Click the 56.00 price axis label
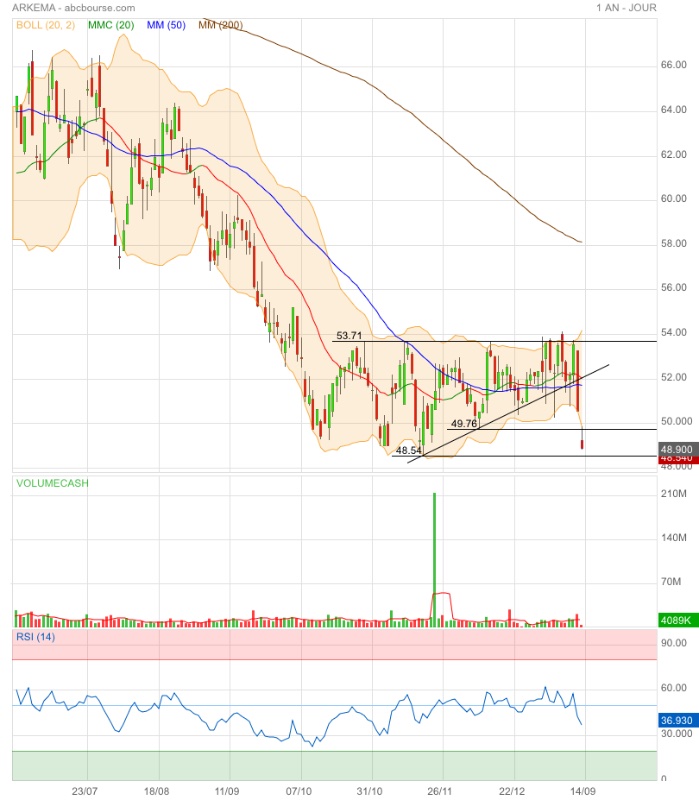 point(673,288)
